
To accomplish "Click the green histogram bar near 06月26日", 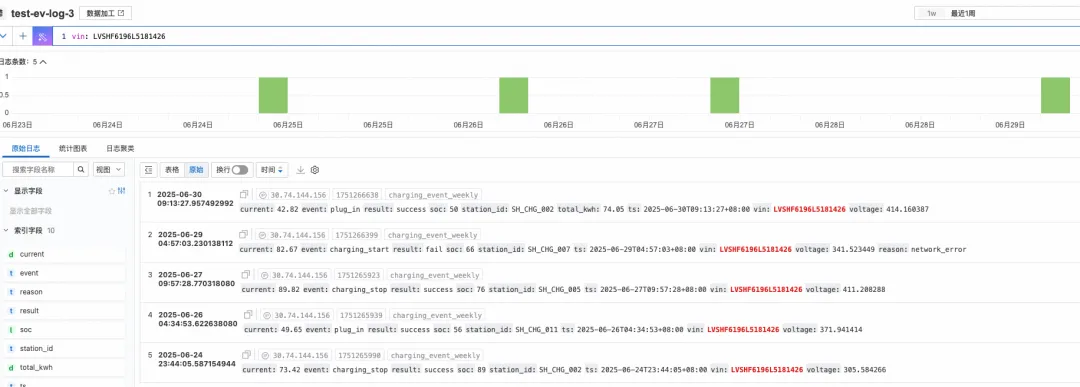I will coord(513,95).
